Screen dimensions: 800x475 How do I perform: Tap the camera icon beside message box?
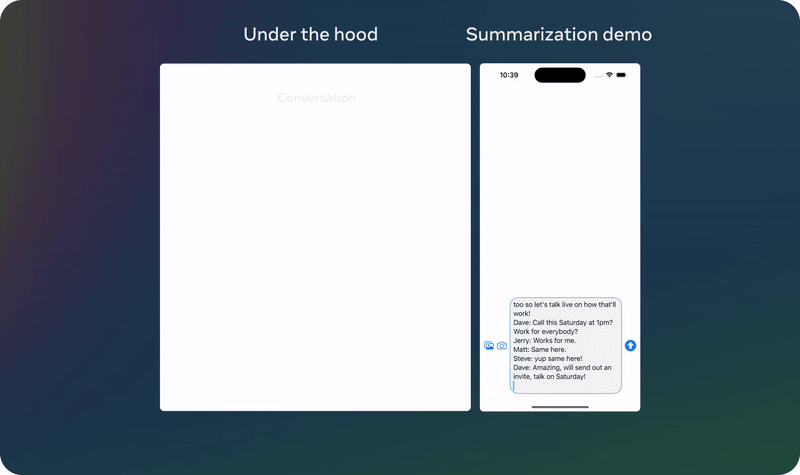[502, 345]
